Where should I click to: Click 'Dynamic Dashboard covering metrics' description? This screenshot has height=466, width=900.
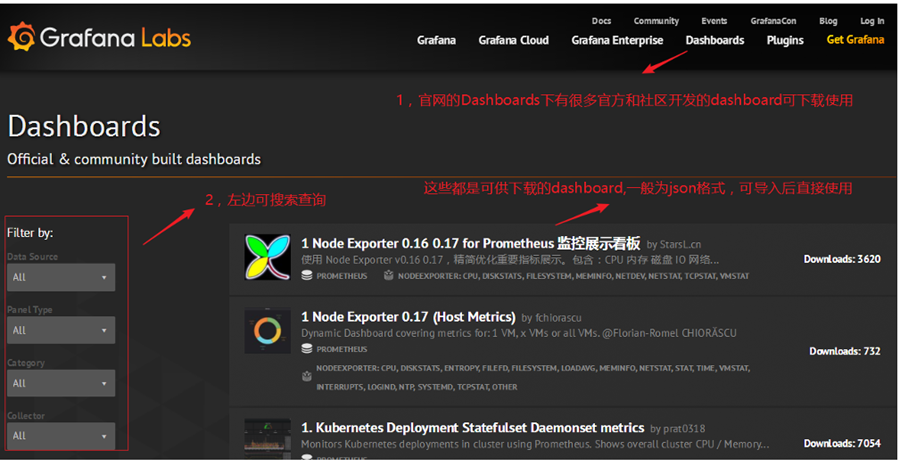click(x=518, y=333)
